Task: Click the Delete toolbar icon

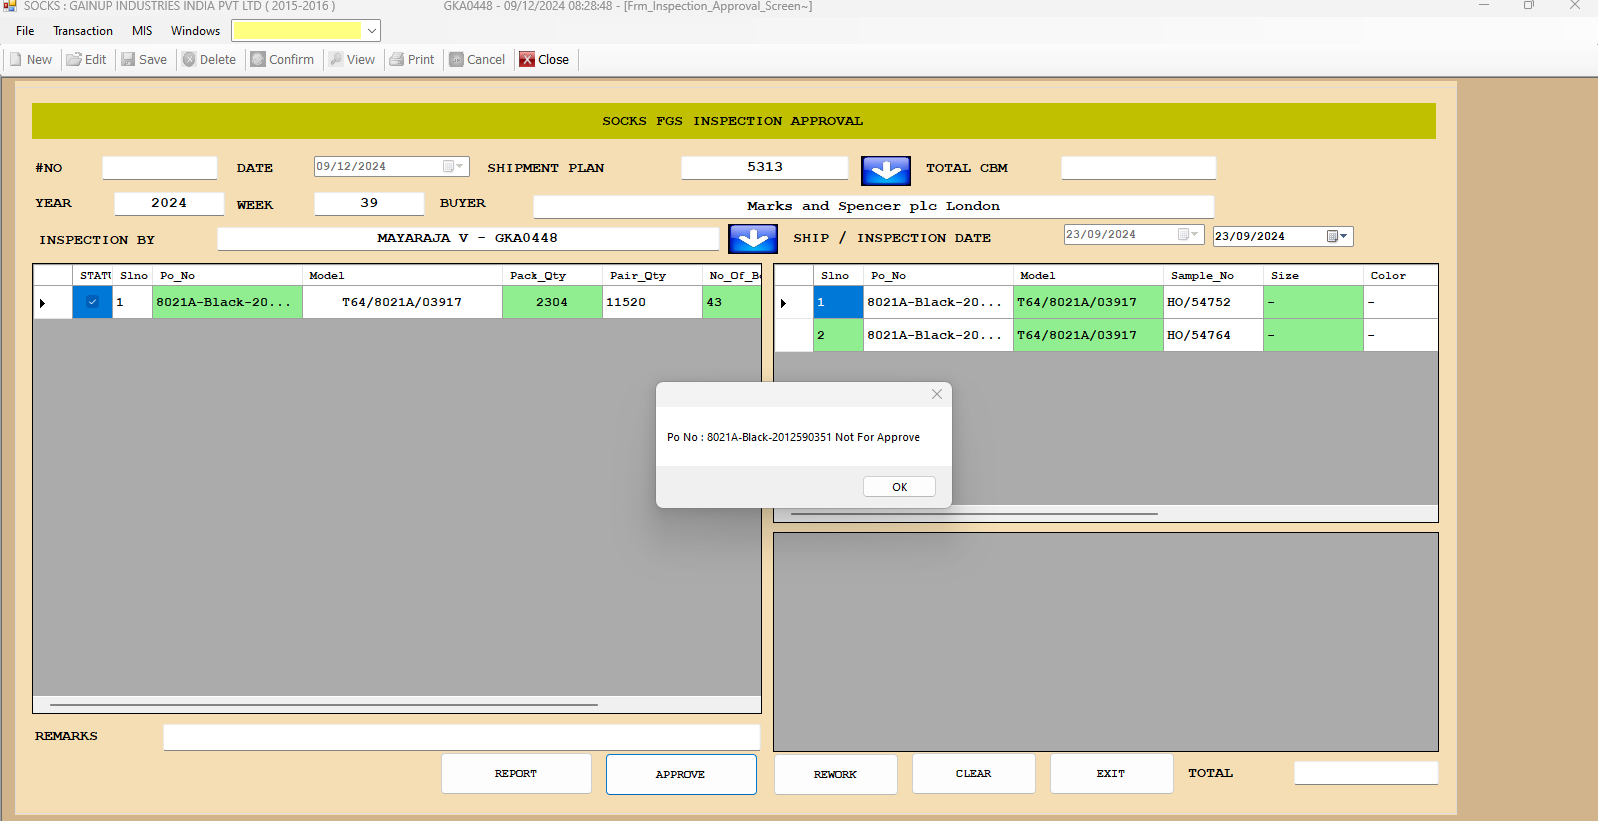Action: 189,60
